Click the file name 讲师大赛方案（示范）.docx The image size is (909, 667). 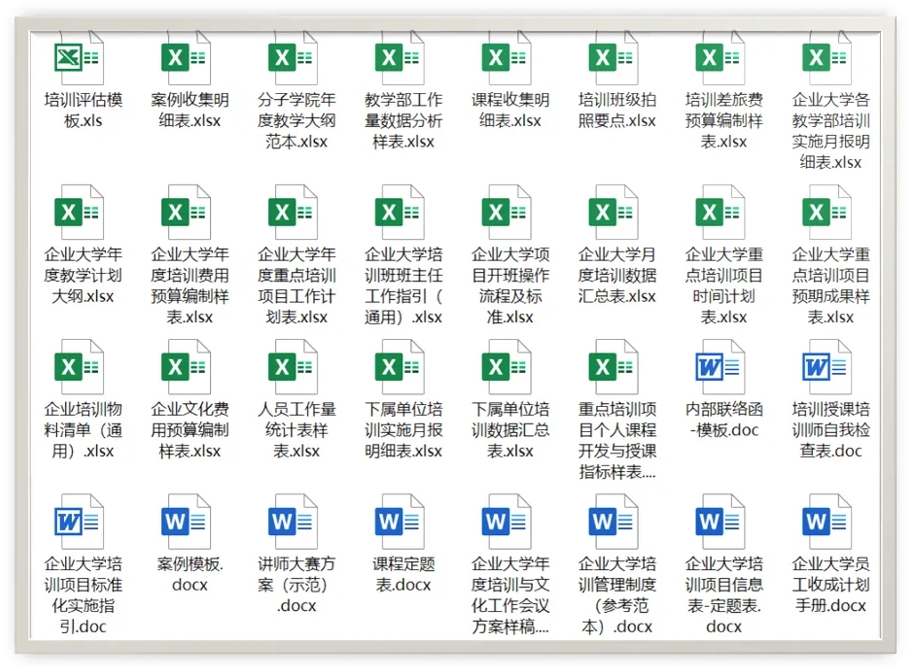(x=296, y=585)
